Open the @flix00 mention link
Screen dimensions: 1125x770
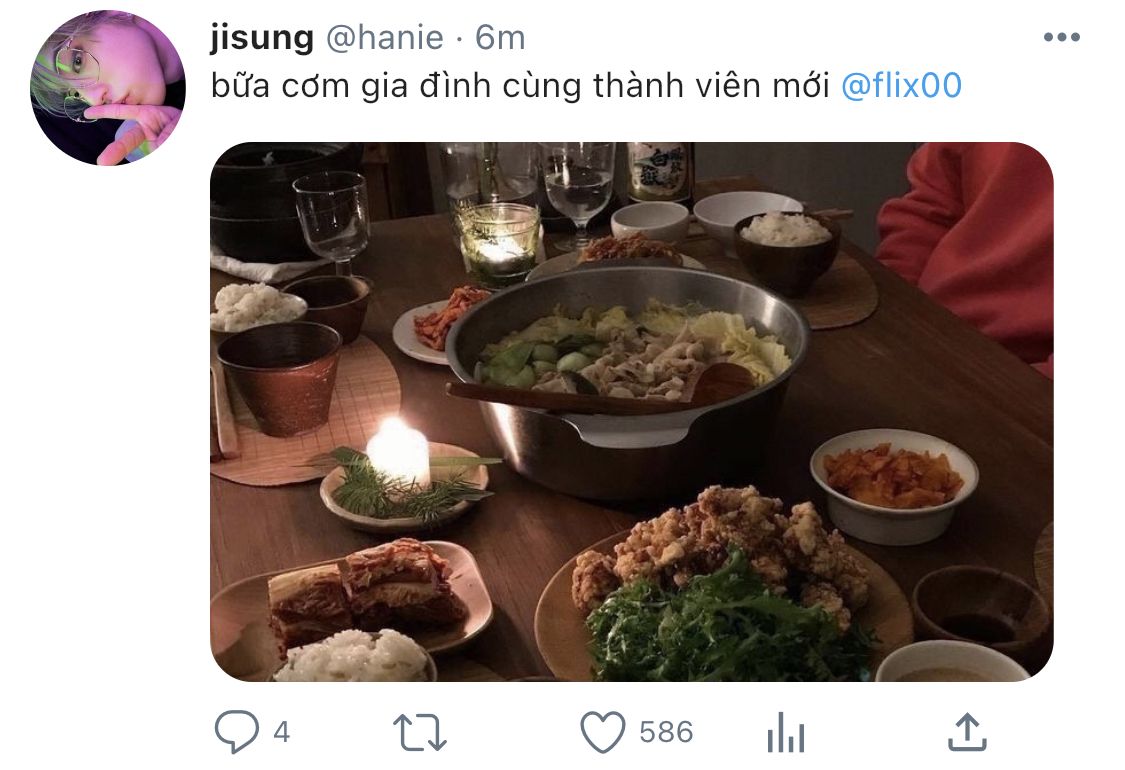point(901,85)
